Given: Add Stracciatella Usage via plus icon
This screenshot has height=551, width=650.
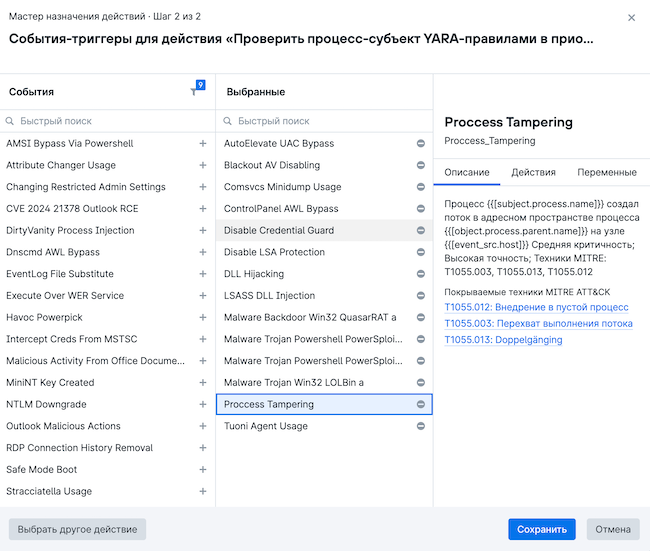Looking at the screenshot, I should click(203, 492).
